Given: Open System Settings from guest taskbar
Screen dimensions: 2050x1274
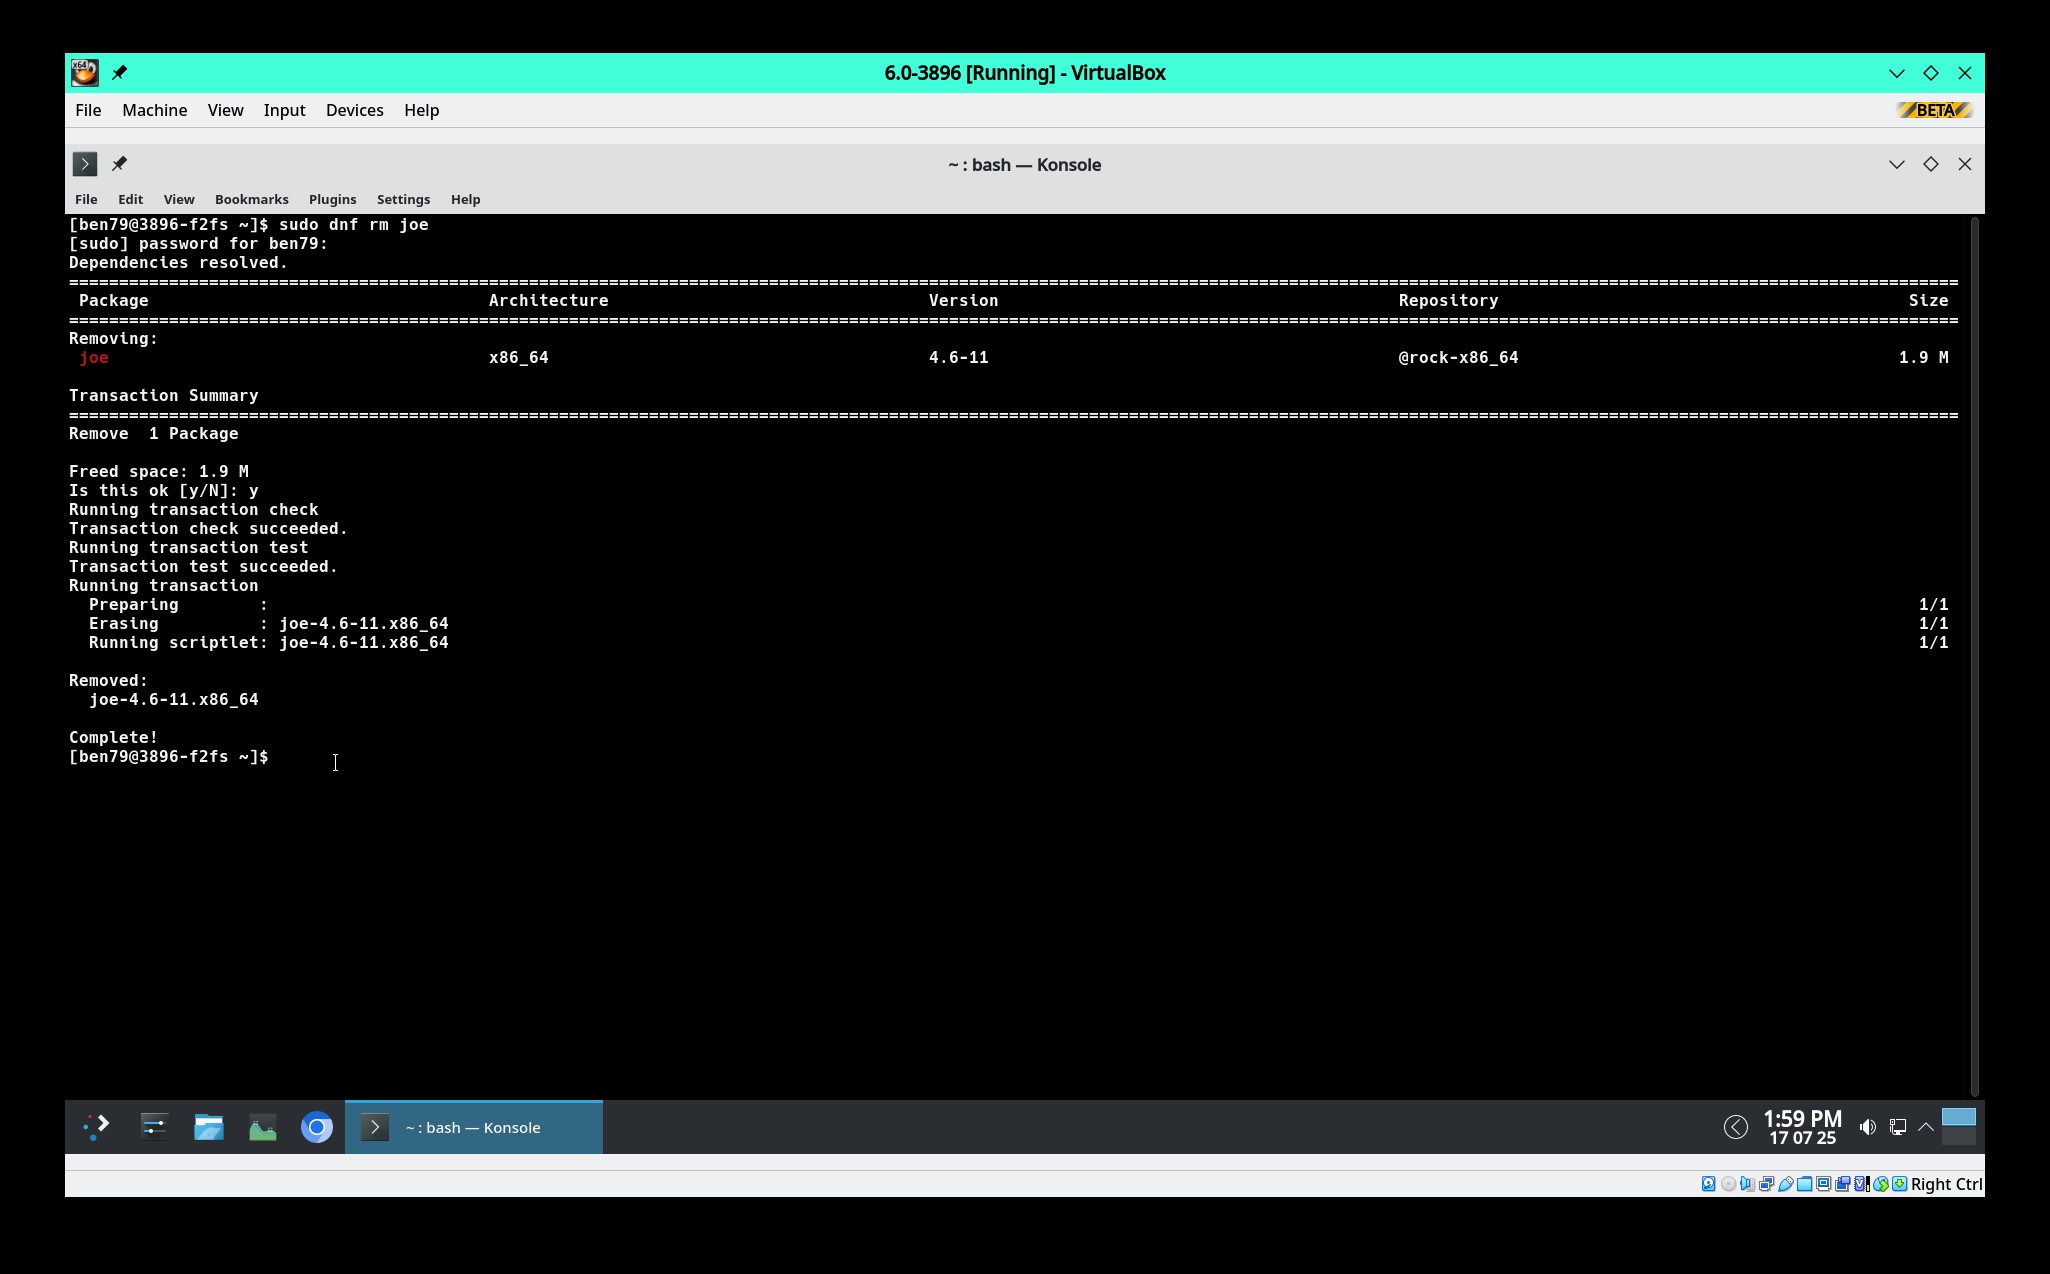Looking at the screenshot, I should pos(154,1127).
